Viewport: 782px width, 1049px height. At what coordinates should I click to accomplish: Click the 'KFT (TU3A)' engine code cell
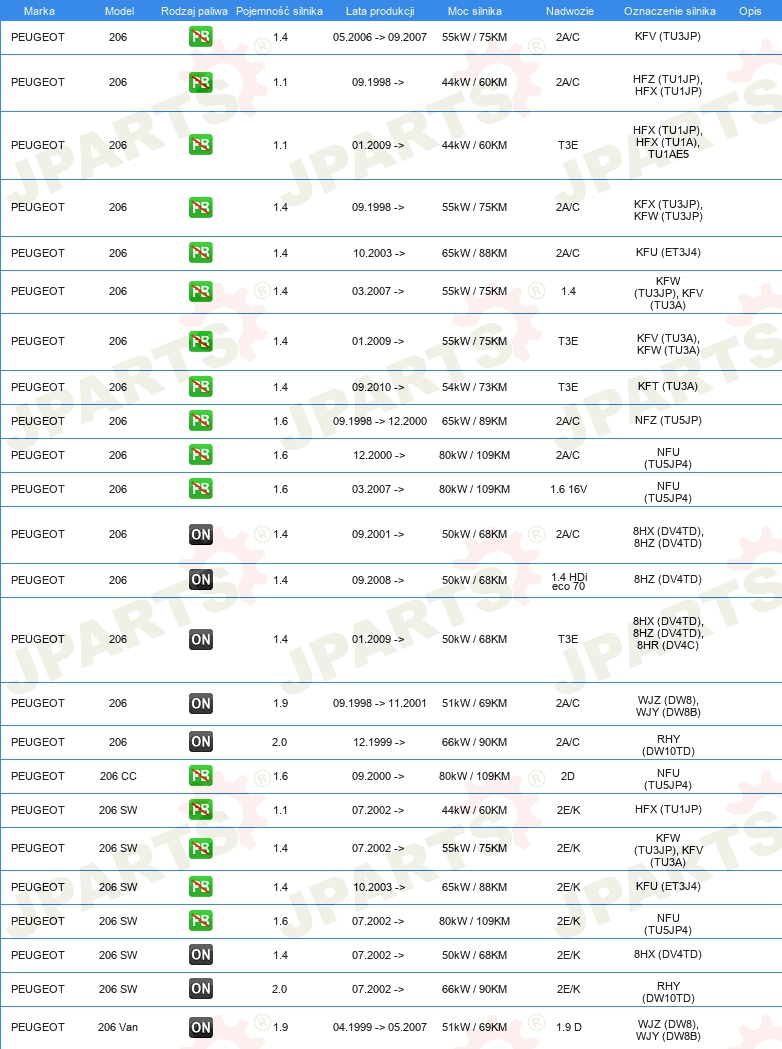click(668, 386)
